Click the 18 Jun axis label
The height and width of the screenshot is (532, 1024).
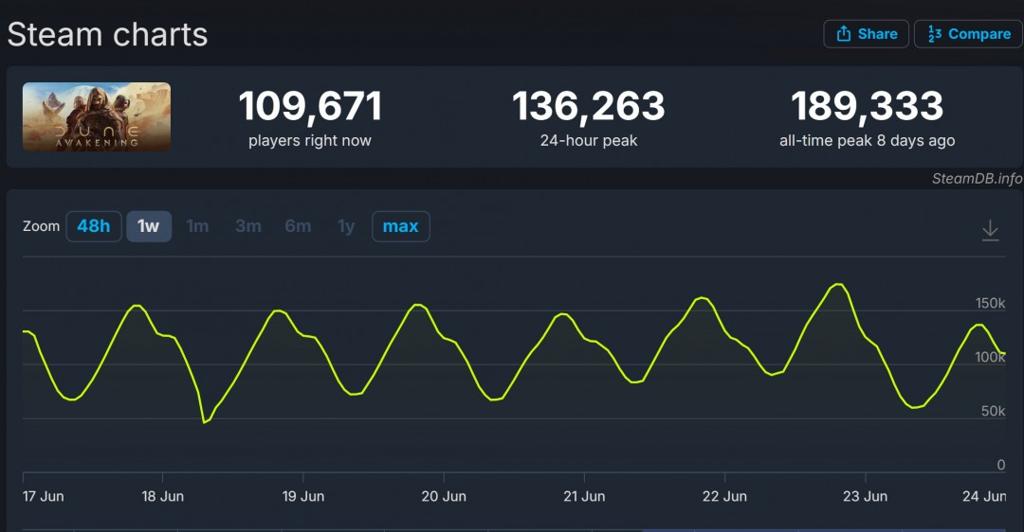click(163, 496)
